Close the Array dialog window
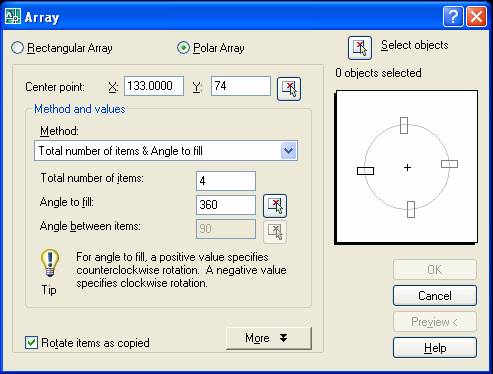Viewport: 493px width, 374px height. (x=476, y=16)
